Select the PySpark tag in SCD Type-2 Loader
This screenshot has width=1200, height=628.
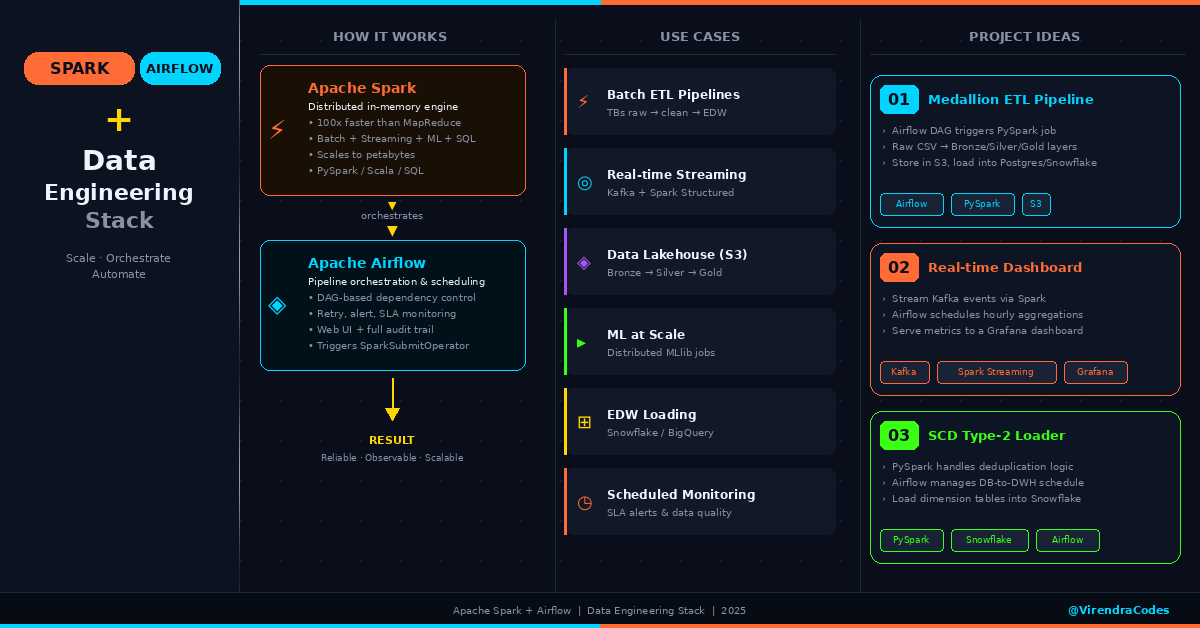(911, 540)
